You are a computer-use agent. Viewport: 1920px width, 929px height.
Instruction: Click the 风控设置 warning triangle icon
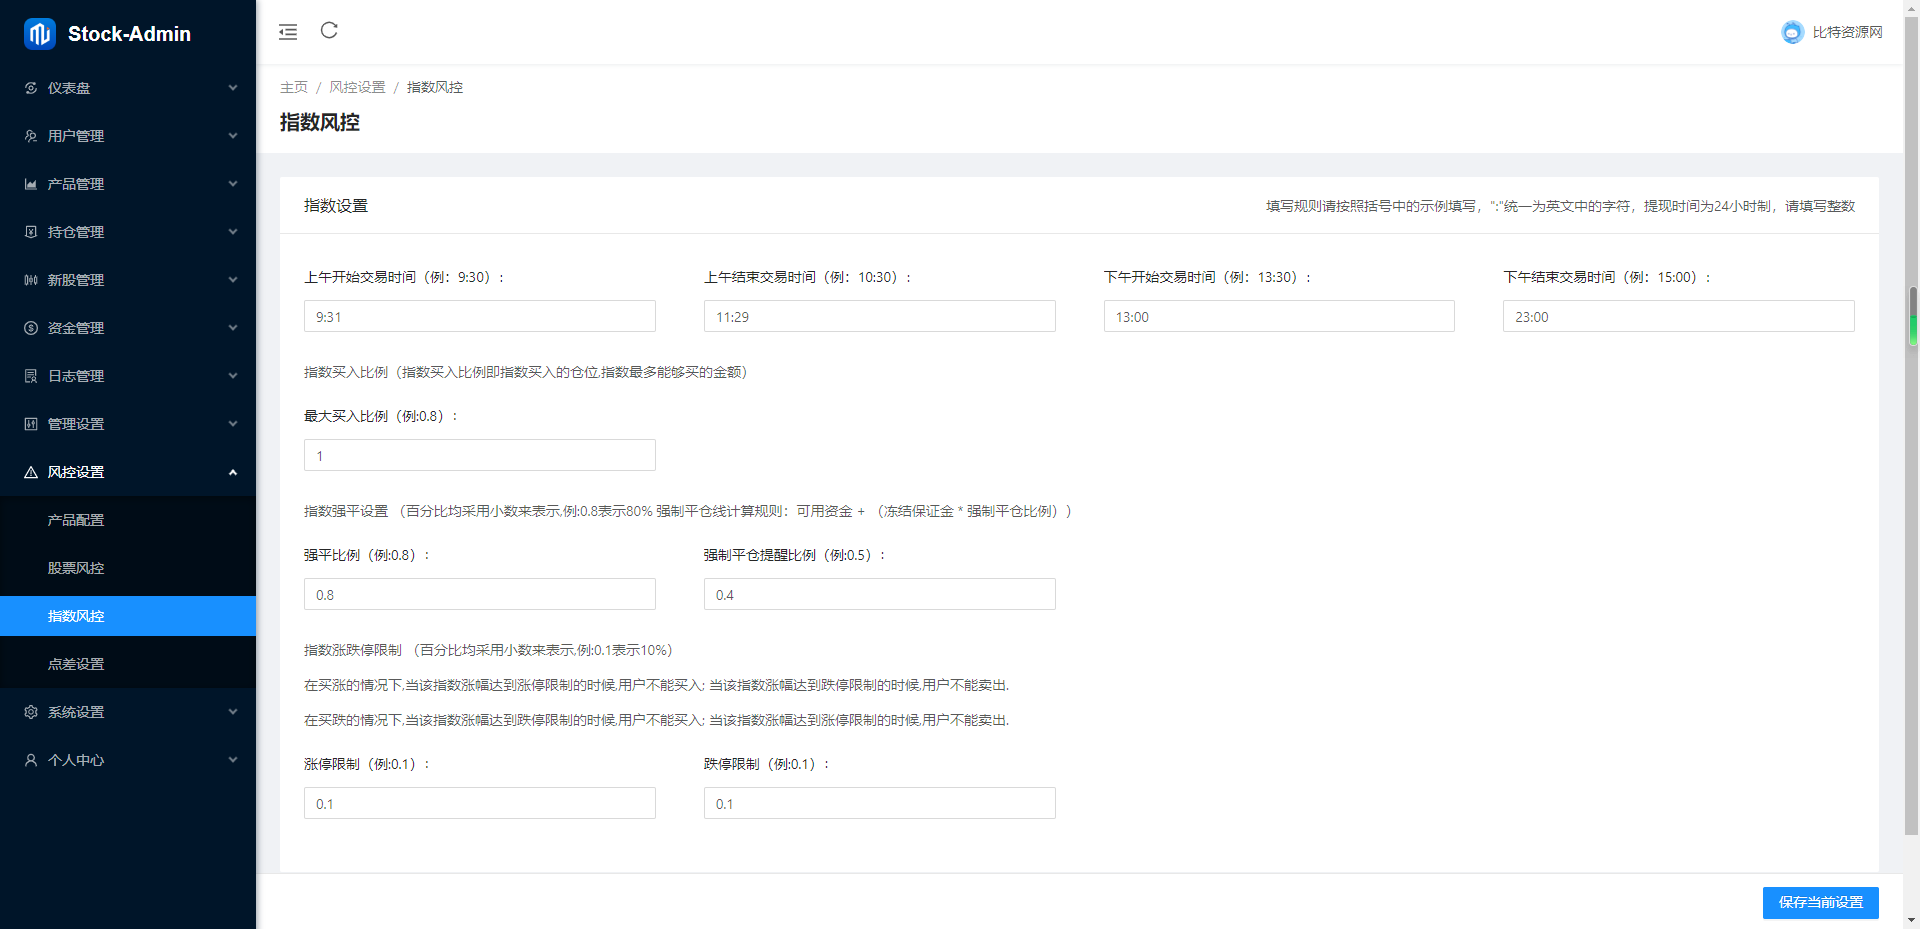(30, 472)
